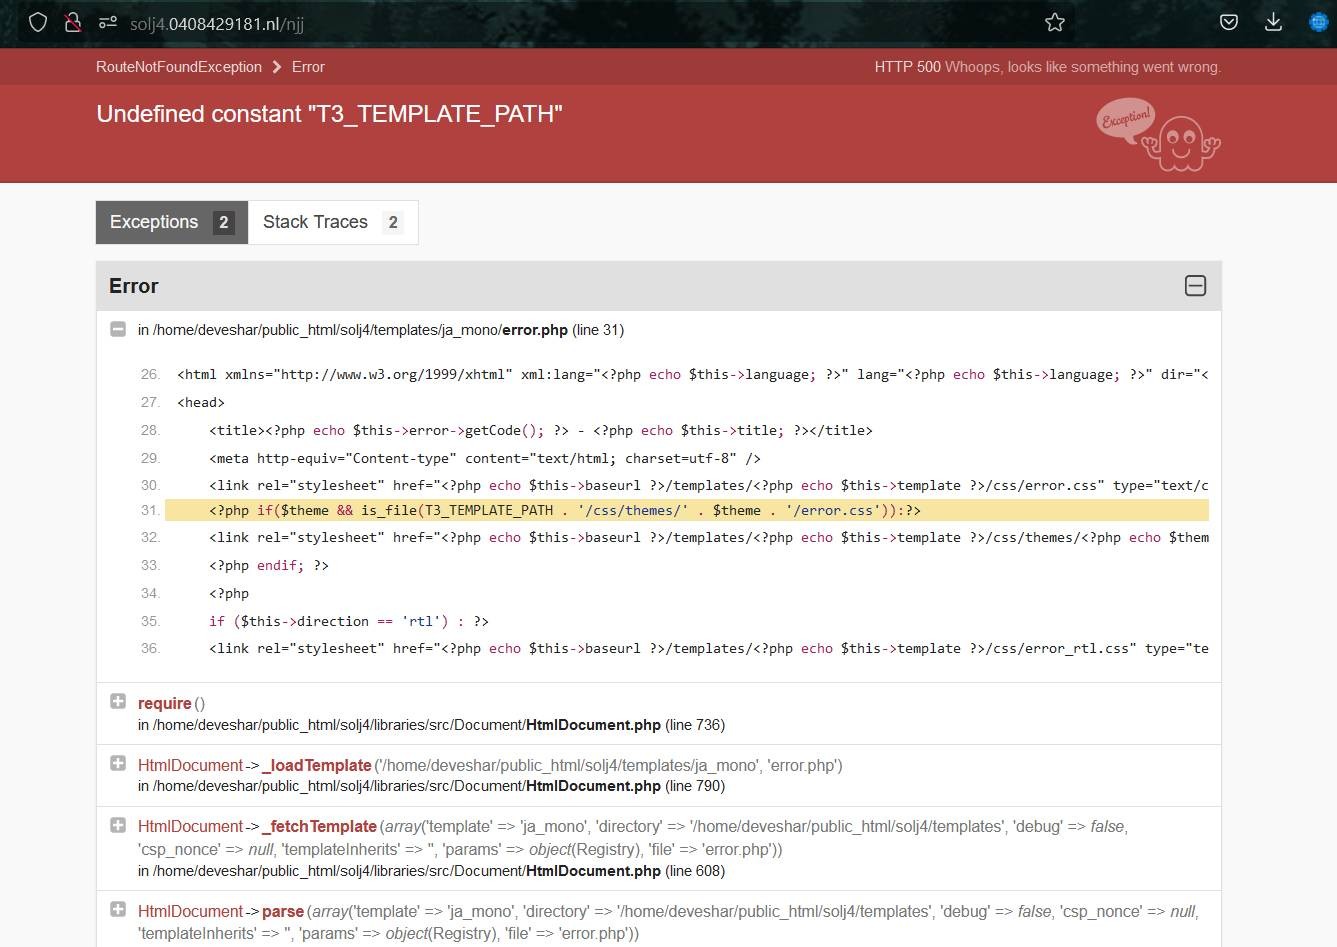Click the blue extension globe icon

coord(1319,22)
